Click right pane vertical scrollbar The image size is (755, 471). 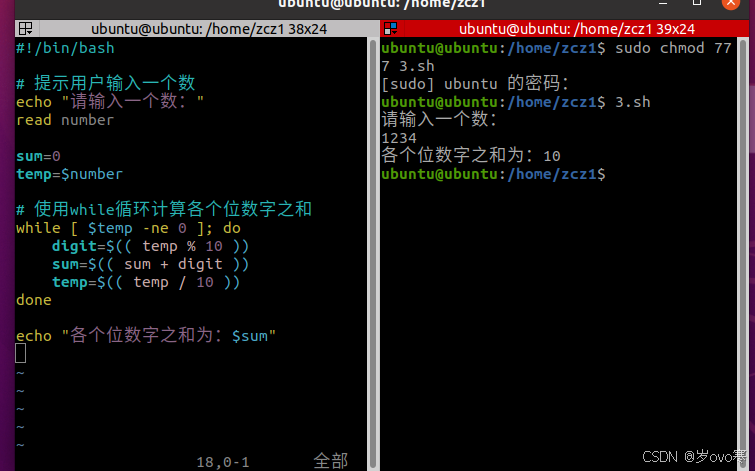click(x=742, y=253)
